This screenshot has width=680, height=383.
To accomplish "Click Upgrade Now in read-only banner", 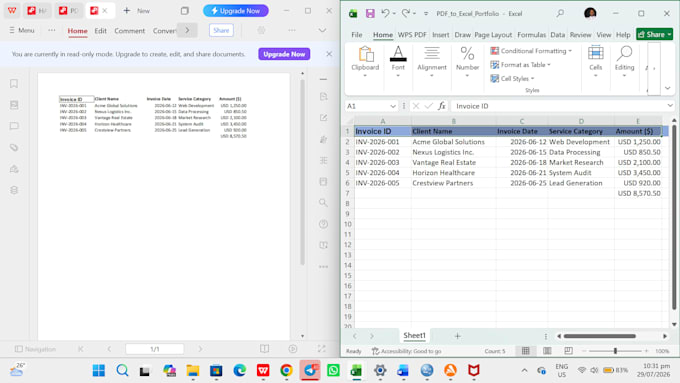I will tap(284, 54).
